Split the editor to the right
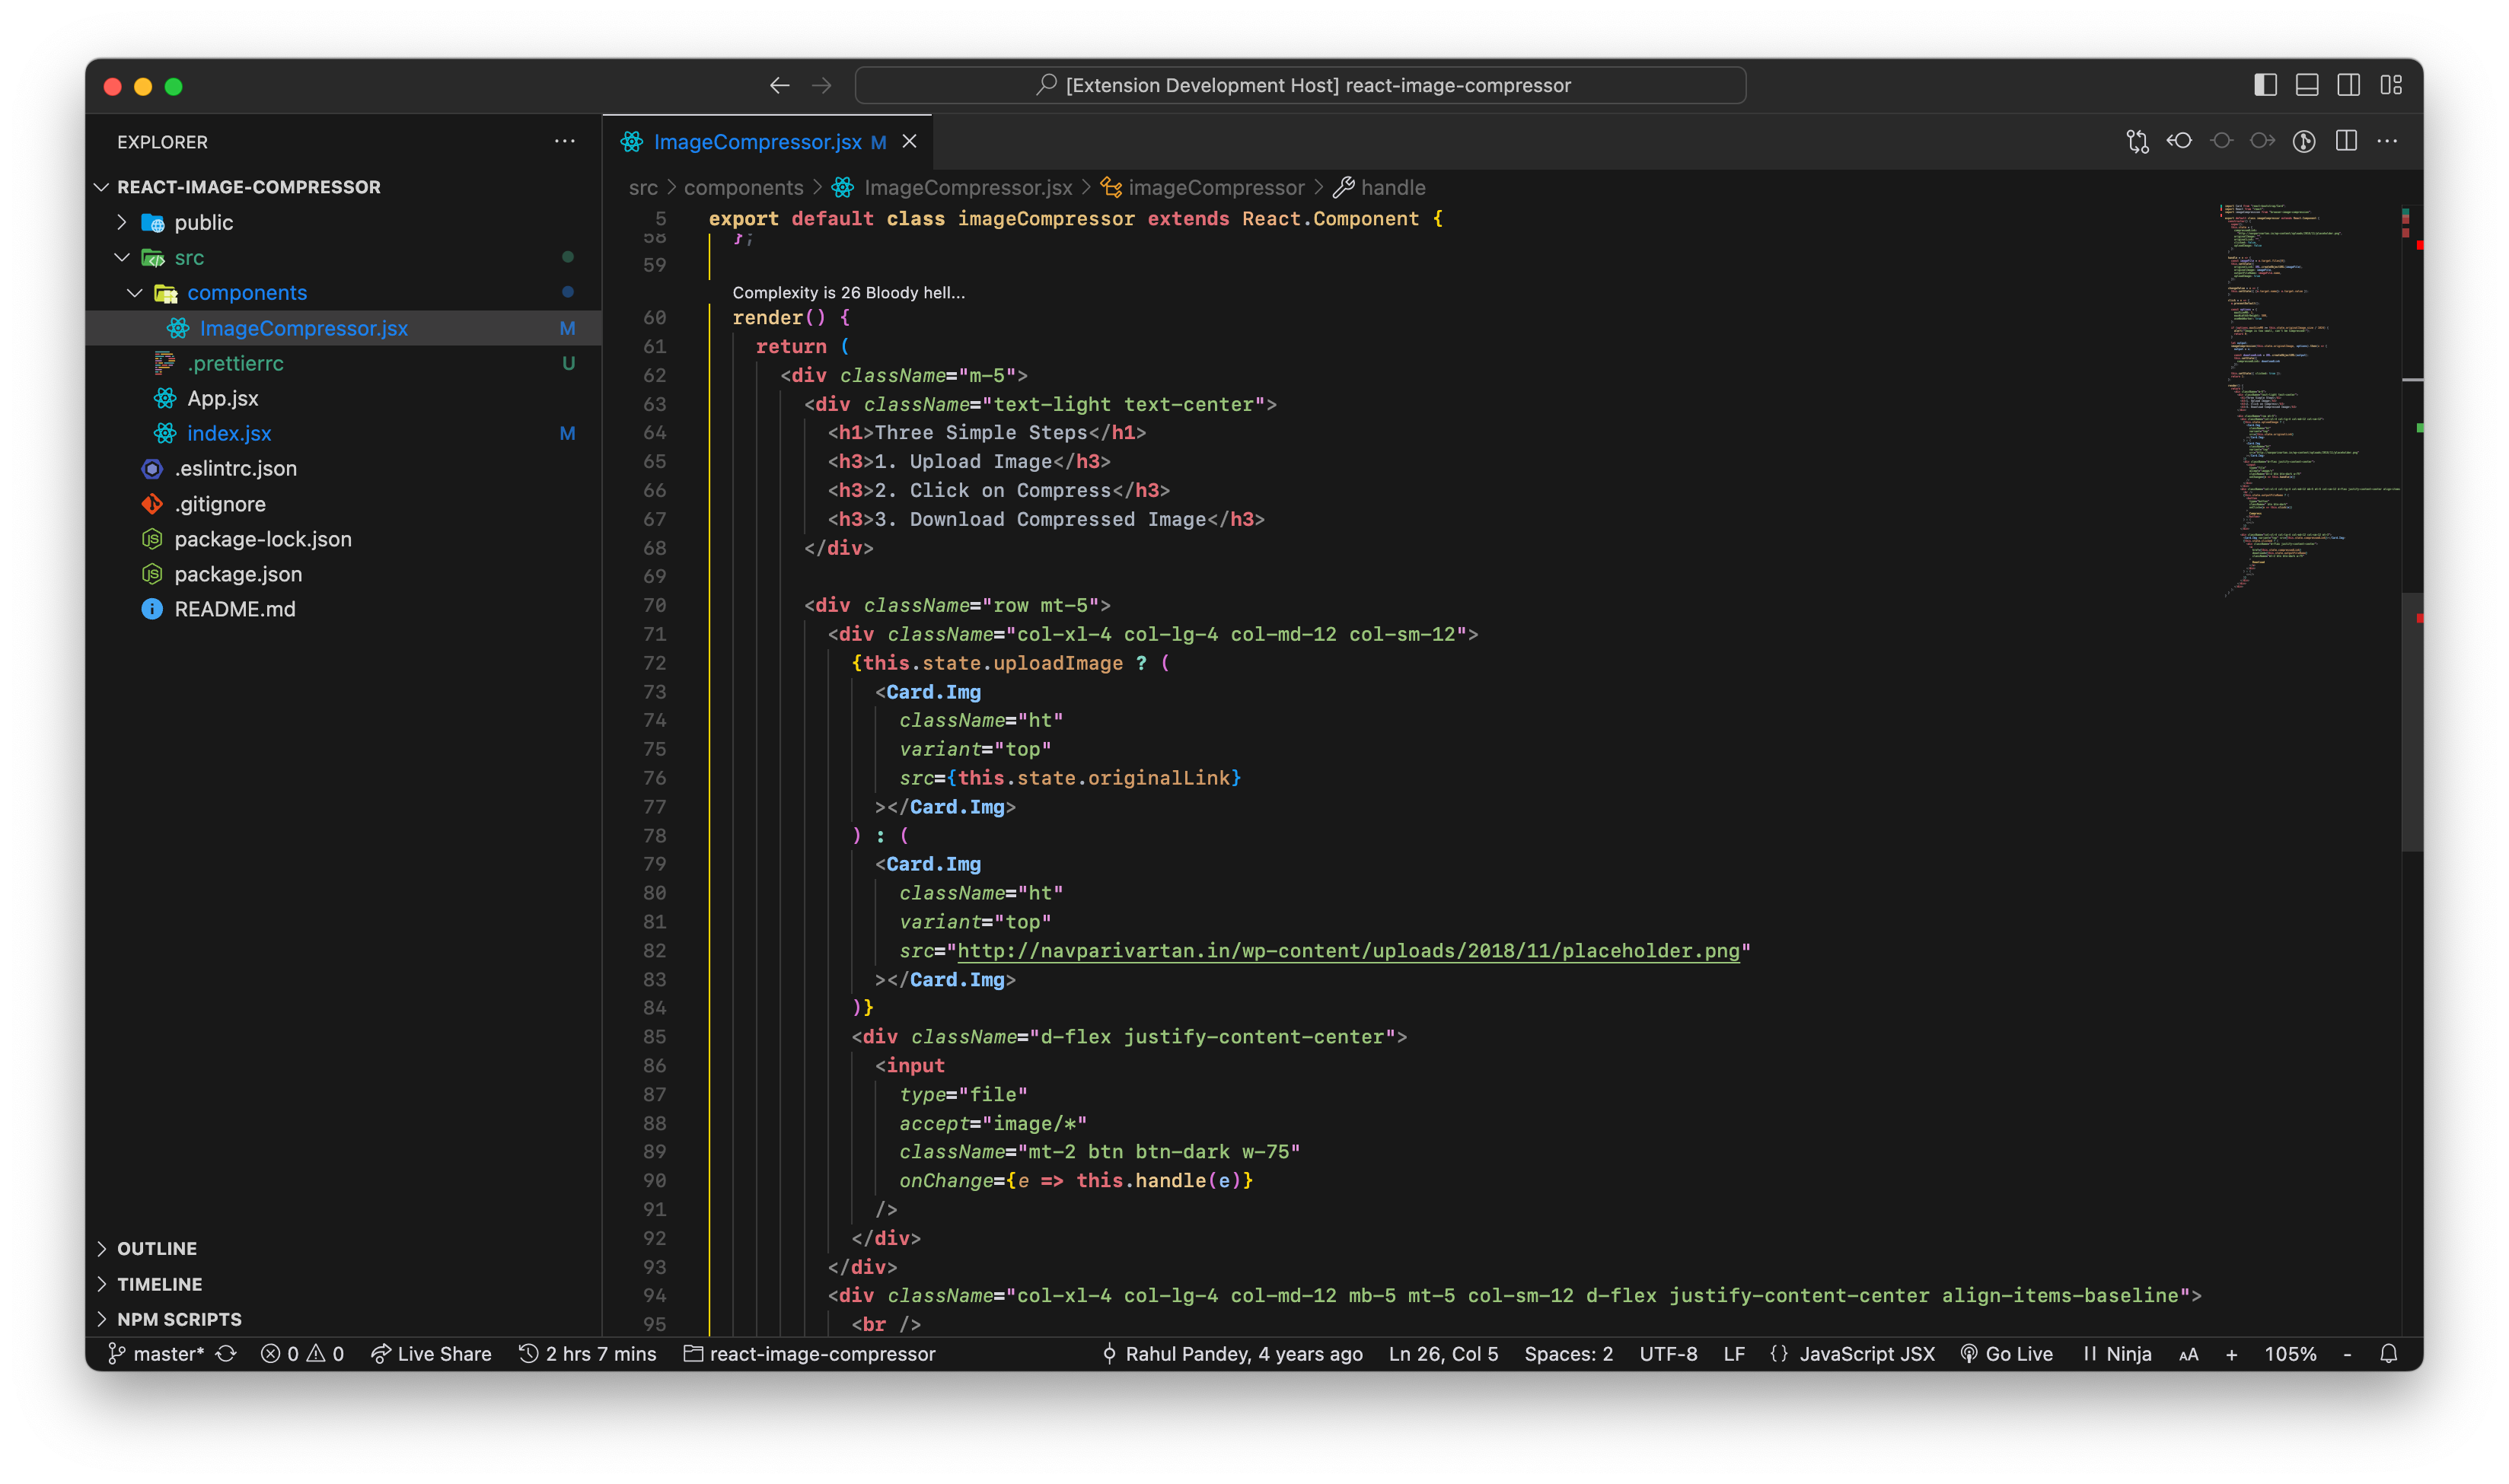 click(2346, 142)
